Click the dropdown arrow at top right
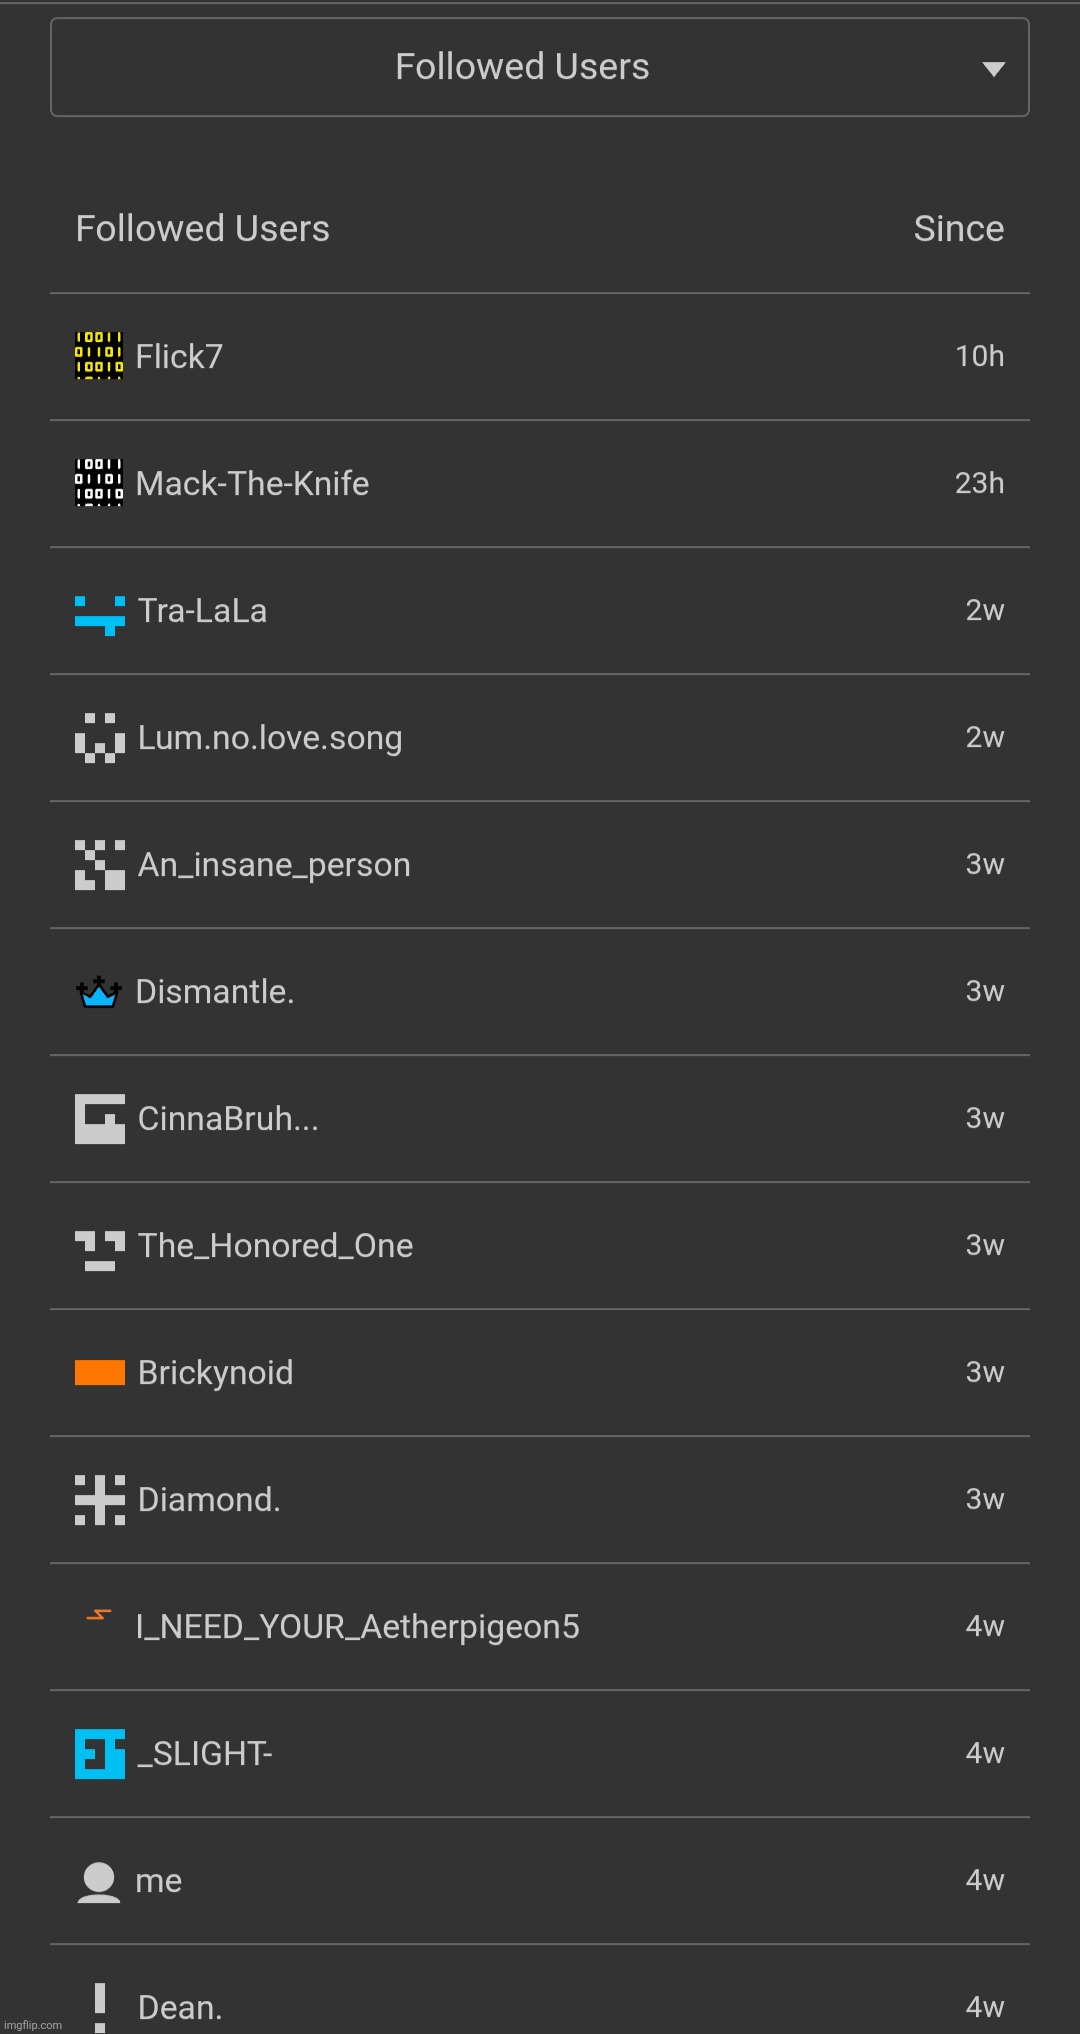Image resolution: width=1080 pixels, height=2034 pixels. pos(993,69)
